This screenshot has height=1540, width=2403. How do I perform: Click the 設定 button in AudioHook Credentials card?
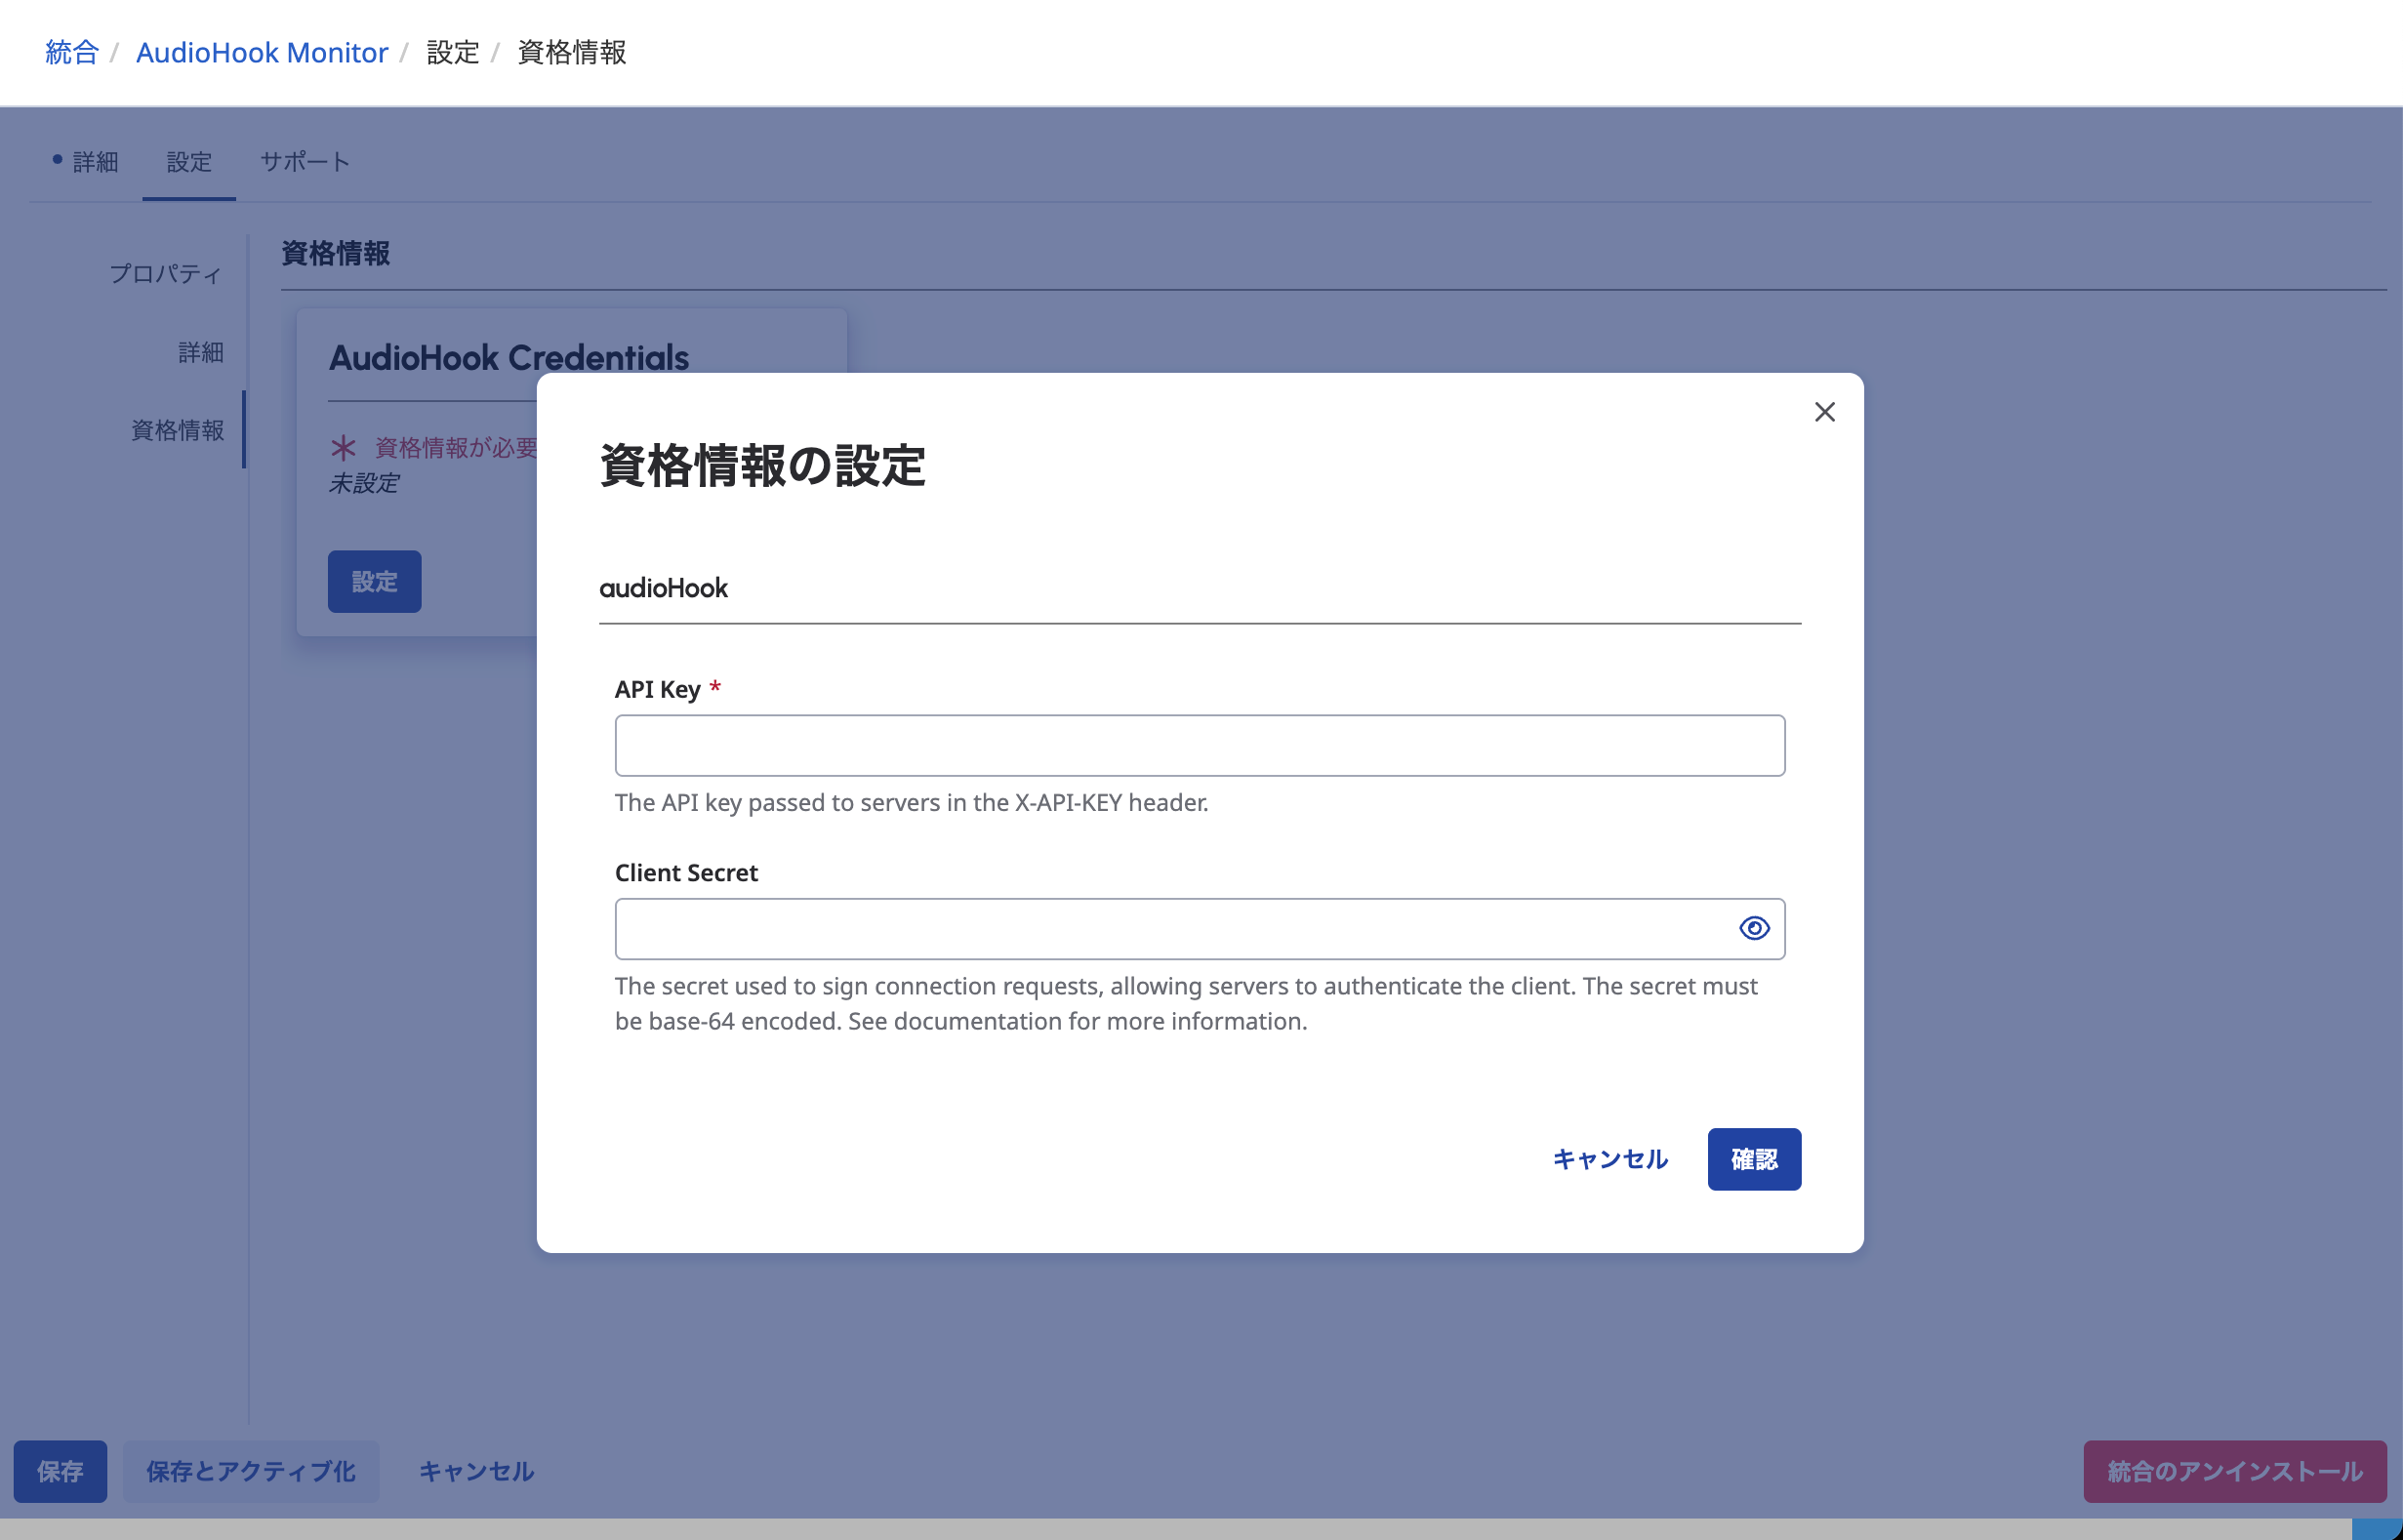(x=375, y=581)
